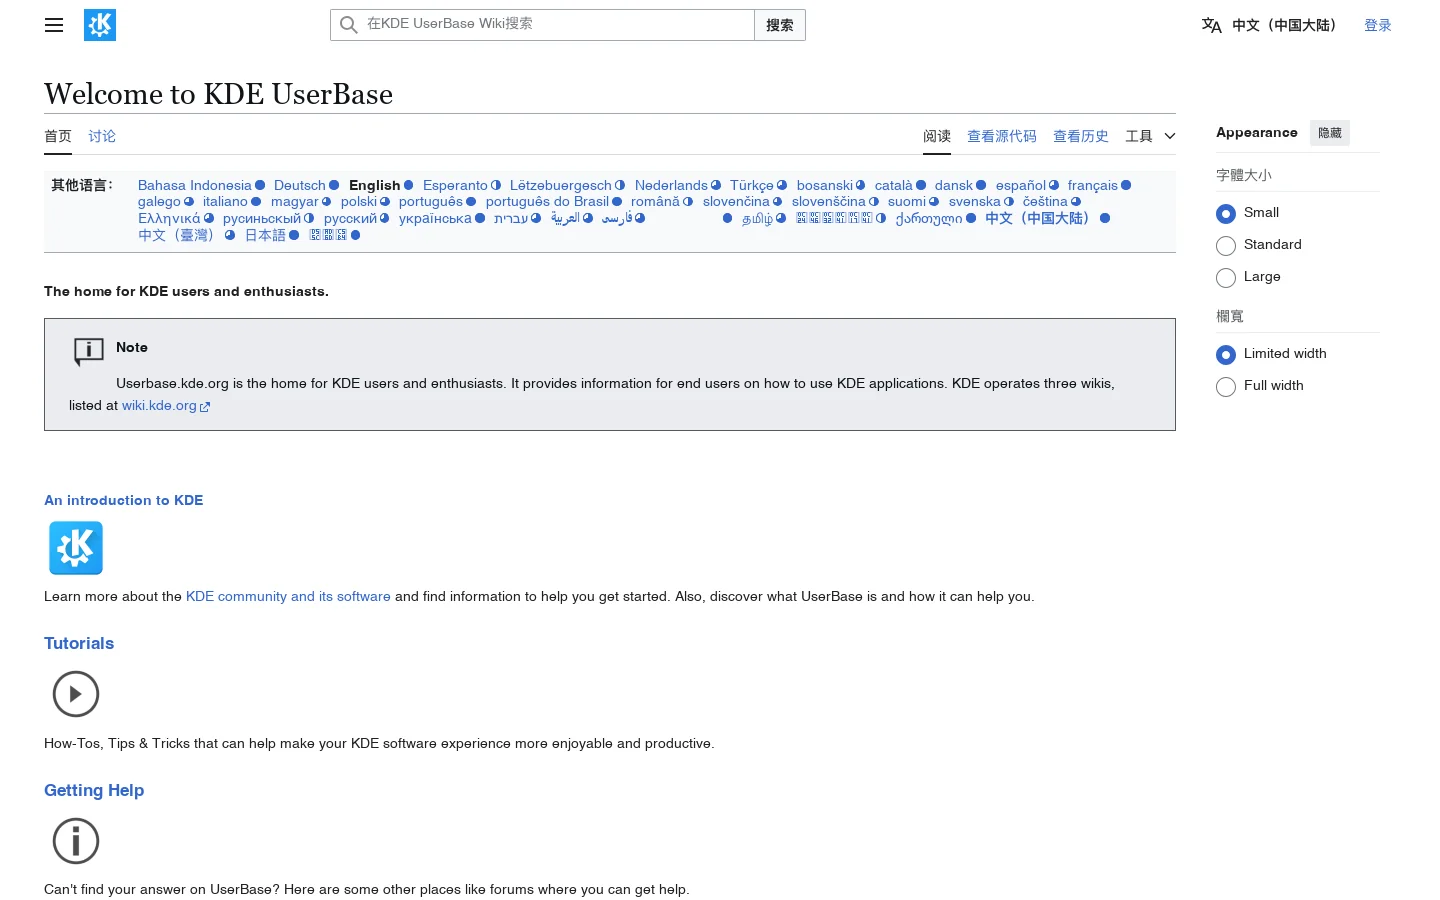This screenshot has width=1440, height=900.
Task: Switch to the 首页 tab
Action: 58,136
